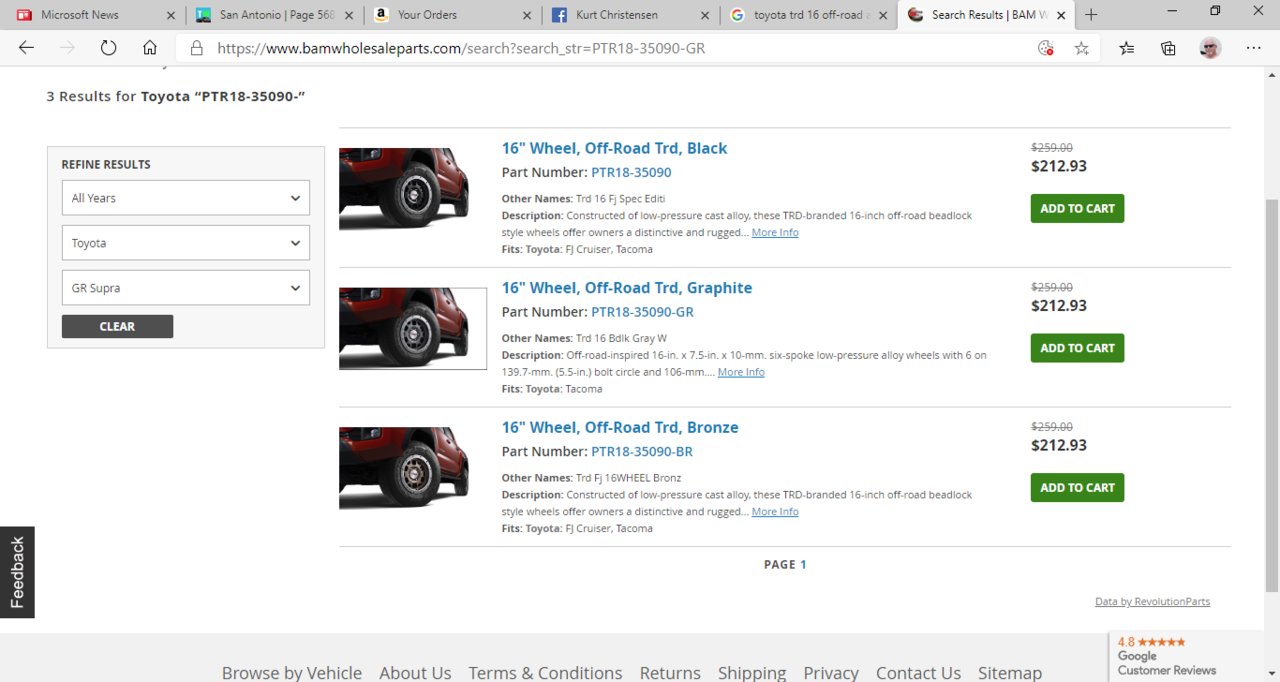Click the tracking prevention cookie icon
The image size is (1280, 682).
coord(1045,48)
